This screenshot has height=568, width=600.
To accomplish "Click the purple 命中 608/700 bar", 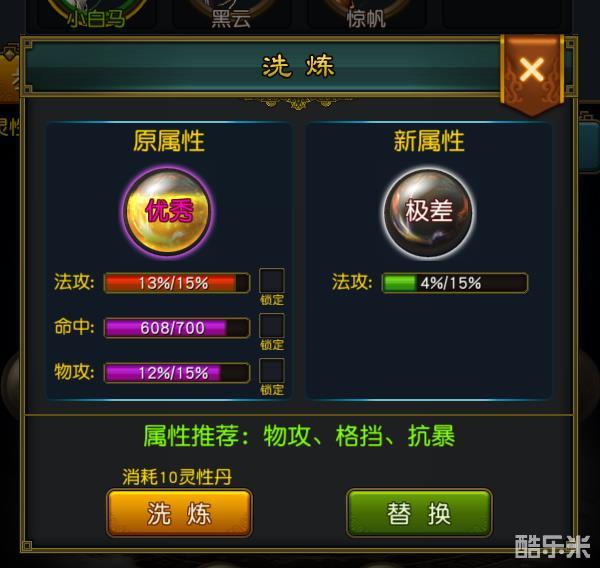I will pos(177,328).
